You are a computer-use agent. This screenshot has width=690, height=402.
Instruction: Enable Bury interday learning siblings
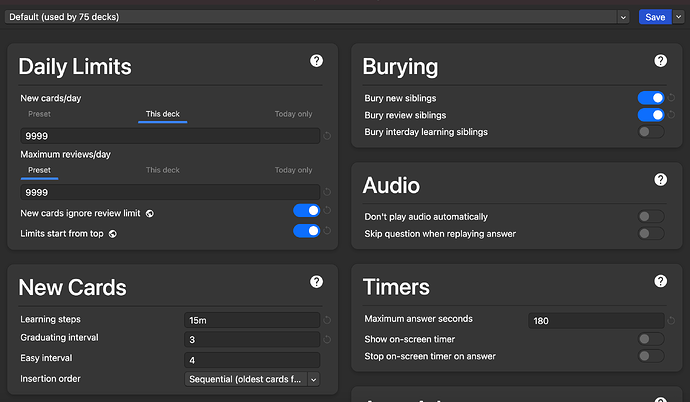pos(650,132)
